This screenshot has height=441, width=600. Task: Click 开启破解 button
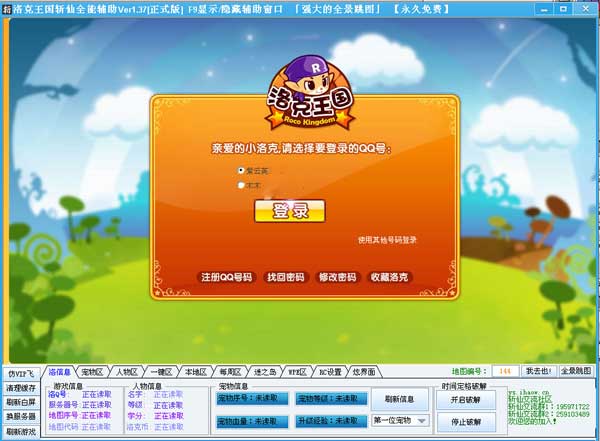pos(465,400)
